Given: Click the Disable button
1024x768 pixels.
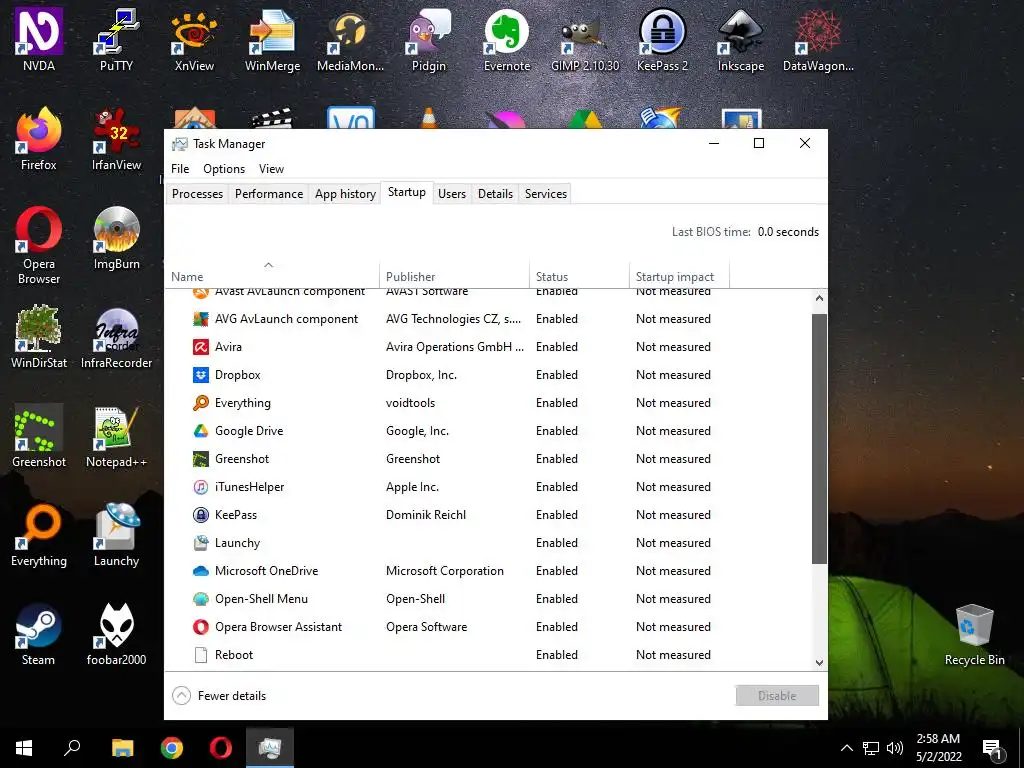Looking at the screenshot, I should (x=777, y=696).
